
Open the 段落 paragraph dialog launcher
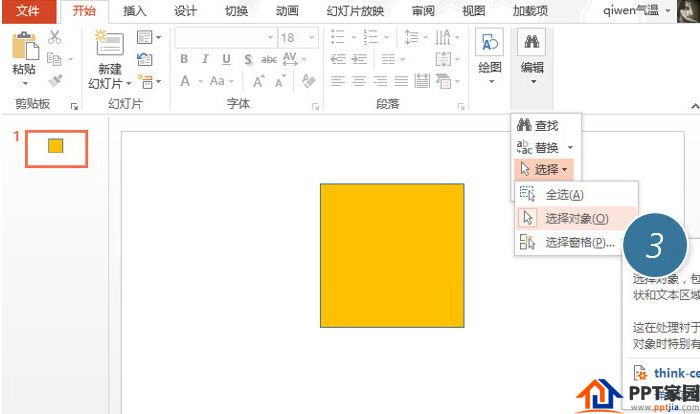click(x=461, y=106)
